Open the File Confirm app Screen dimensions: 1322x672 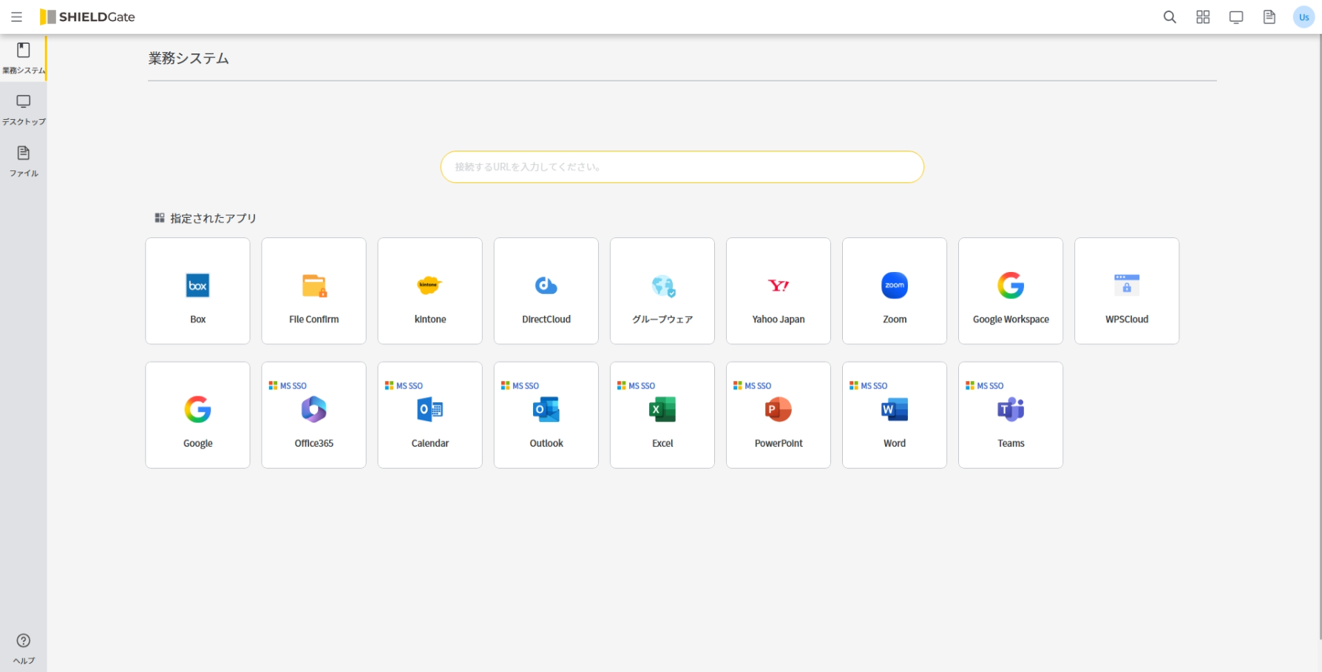click(314, 291)
